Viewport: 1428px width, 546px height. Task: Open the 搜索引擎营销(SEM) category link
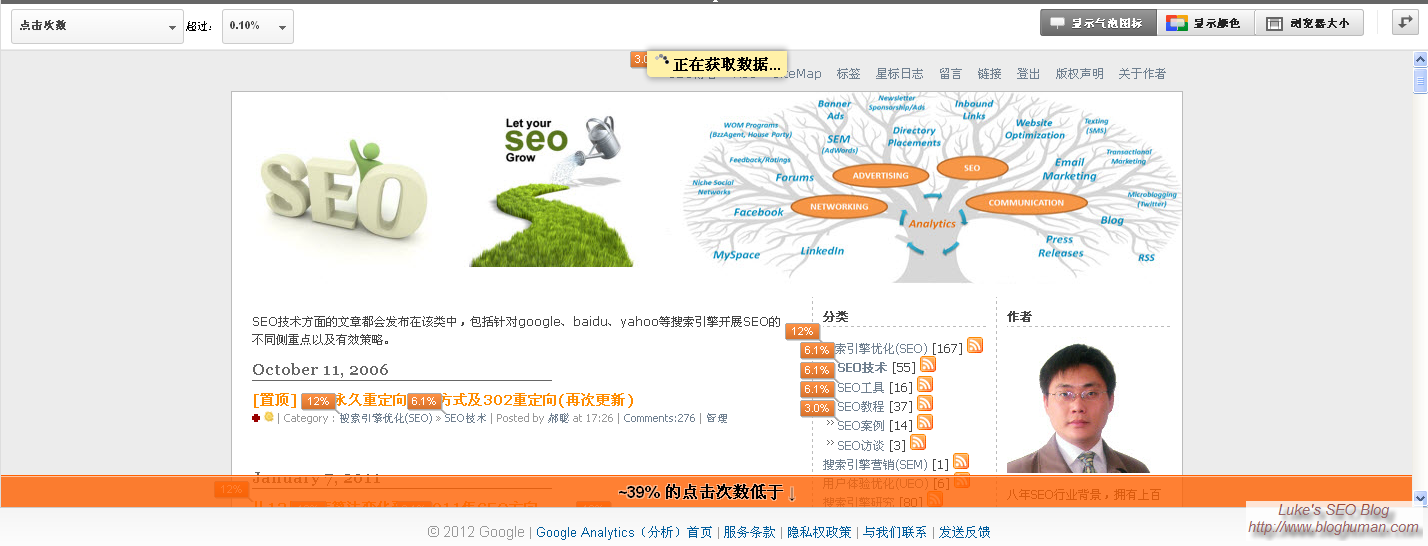[x=874, y=465]
